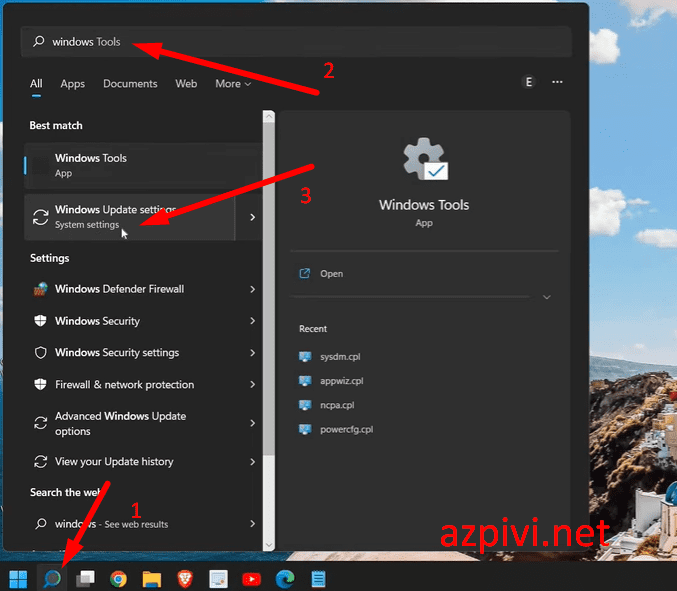Open File Explorer from the taskbar
This screenshot has height=591, width=677.
click(x=152, y=579)
